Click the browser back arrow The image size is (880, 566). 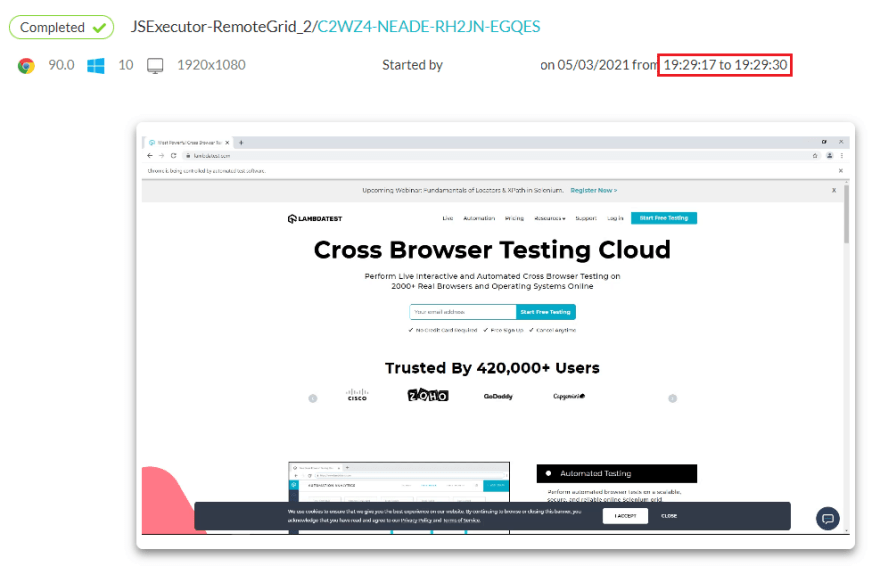click(150, 155)
